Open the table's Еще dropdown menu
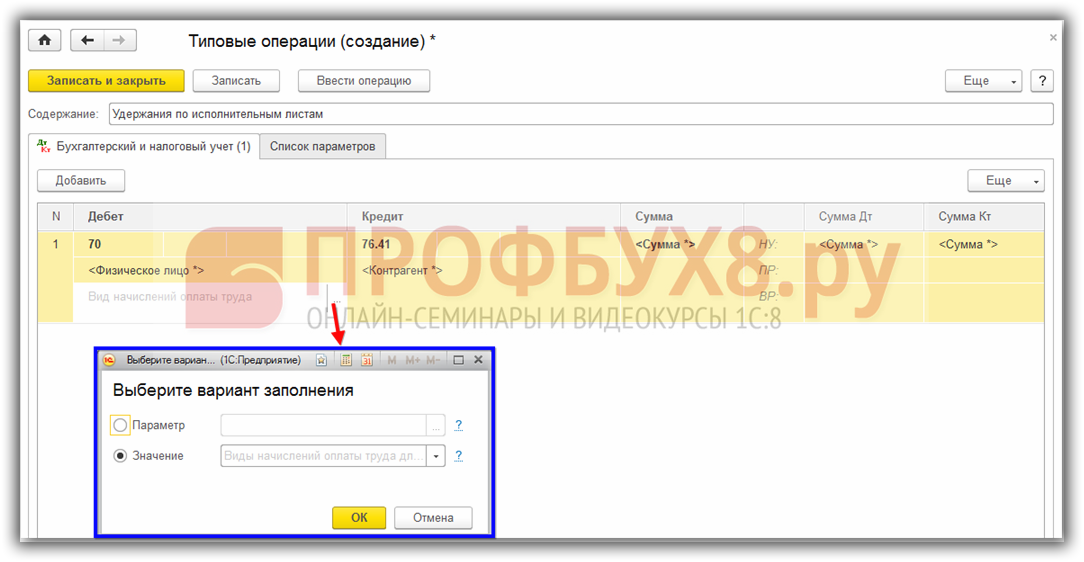 pyautogui.click(x=1005, y=181)
